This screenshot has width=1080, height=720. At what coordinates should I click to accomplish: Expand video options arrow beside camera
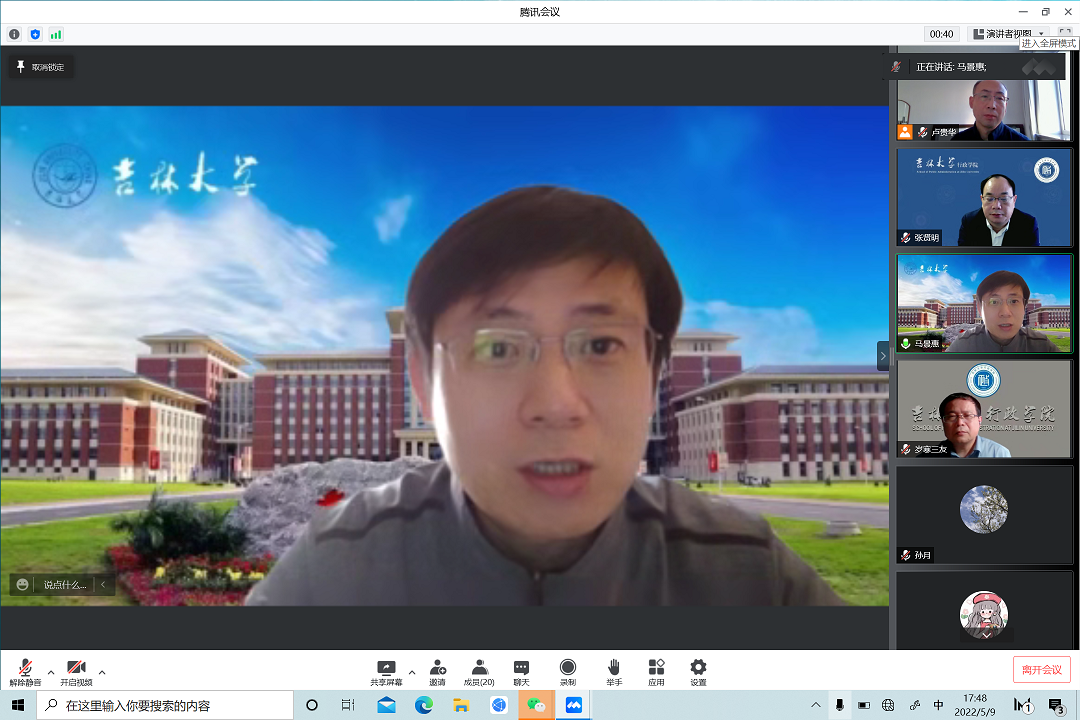[x=102, y=671]
